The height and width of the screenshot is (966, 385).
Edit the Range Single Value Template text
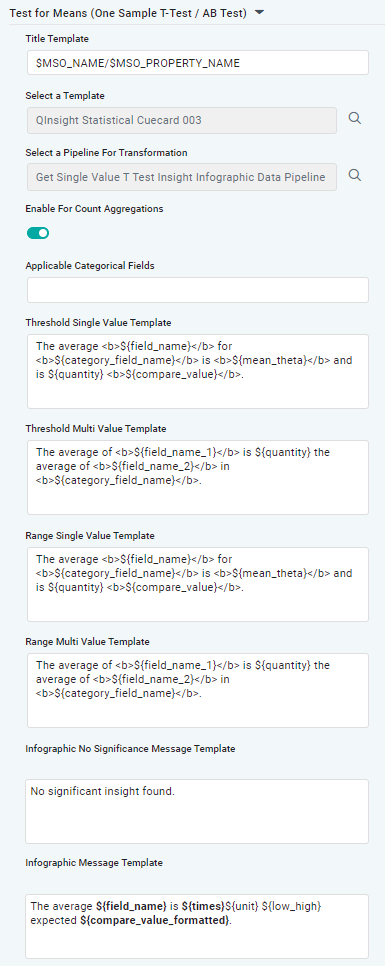(198, 584)
